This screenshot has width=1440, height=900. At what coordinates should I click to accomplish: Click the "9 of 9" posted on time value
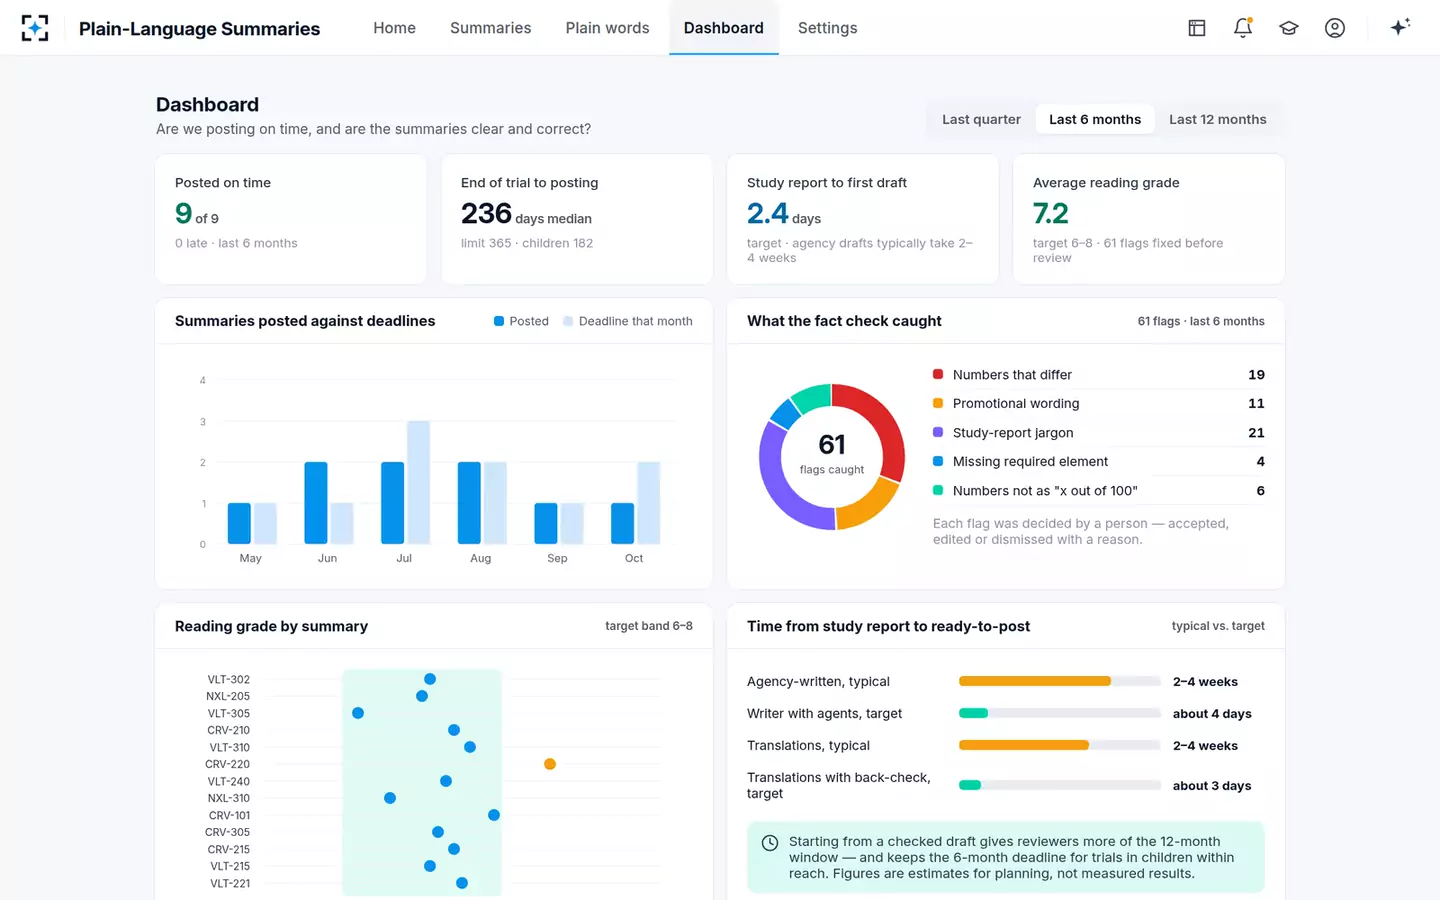tap(197, 214)
